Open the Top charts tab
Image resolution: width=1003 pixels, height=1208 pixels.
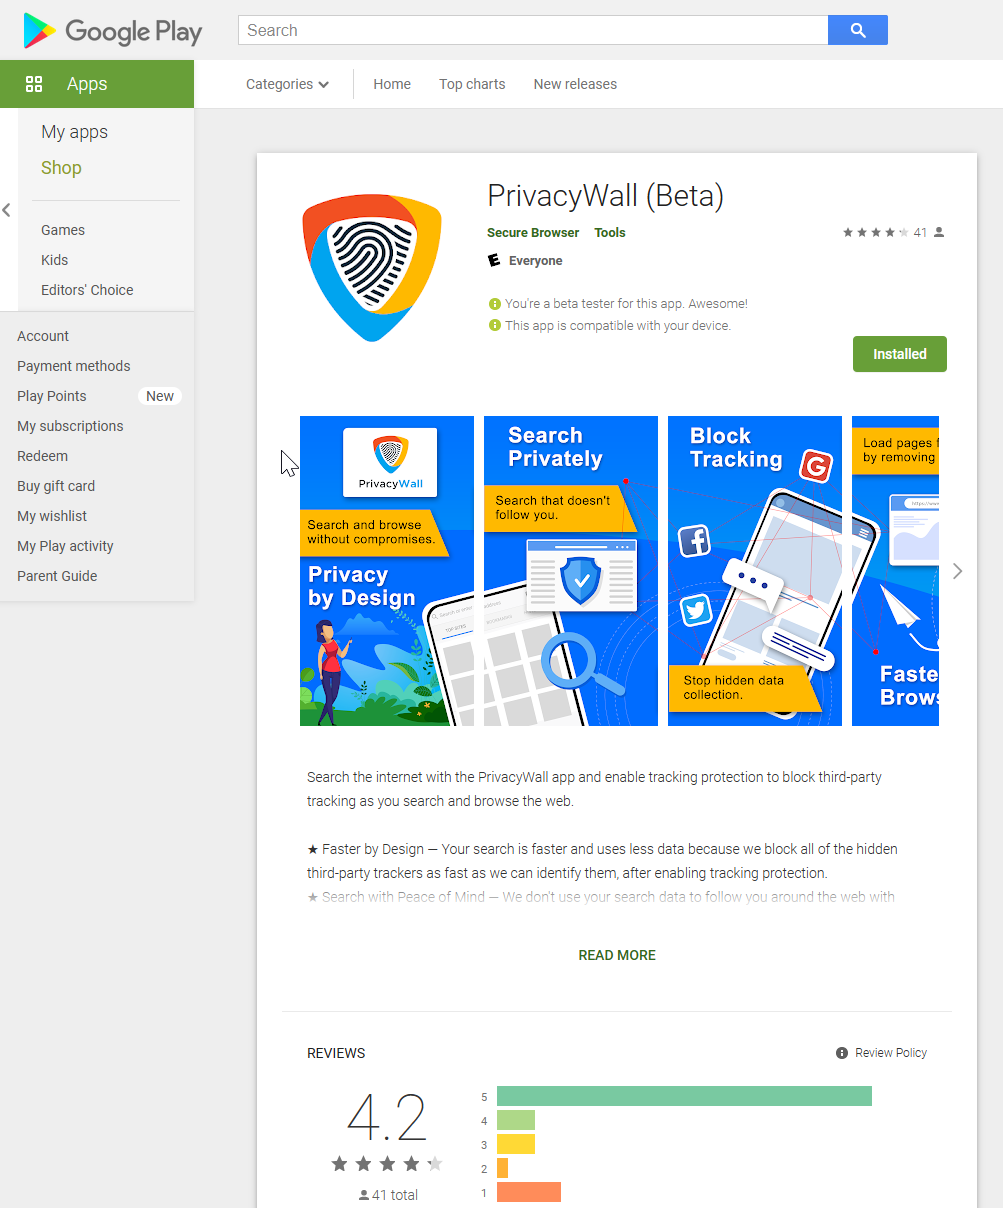coord(472,84)
